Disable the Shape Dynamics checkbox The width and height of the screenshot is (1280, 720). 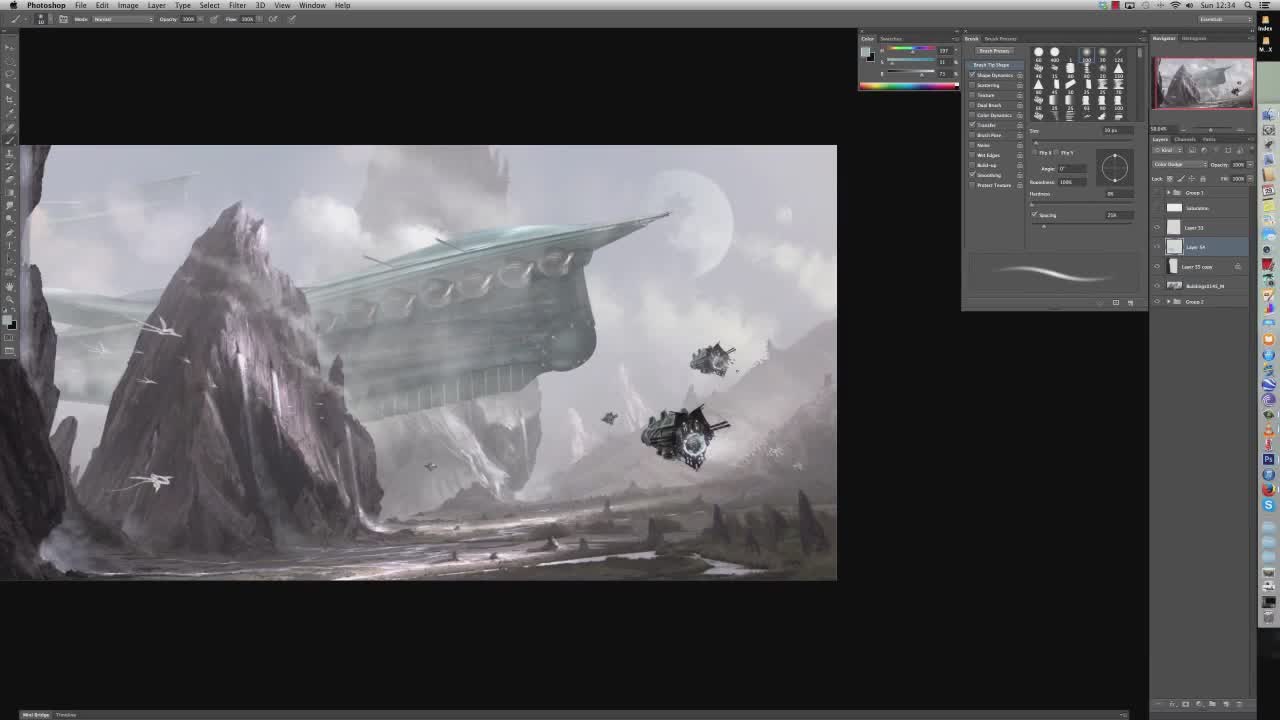(x=972, y=75)
